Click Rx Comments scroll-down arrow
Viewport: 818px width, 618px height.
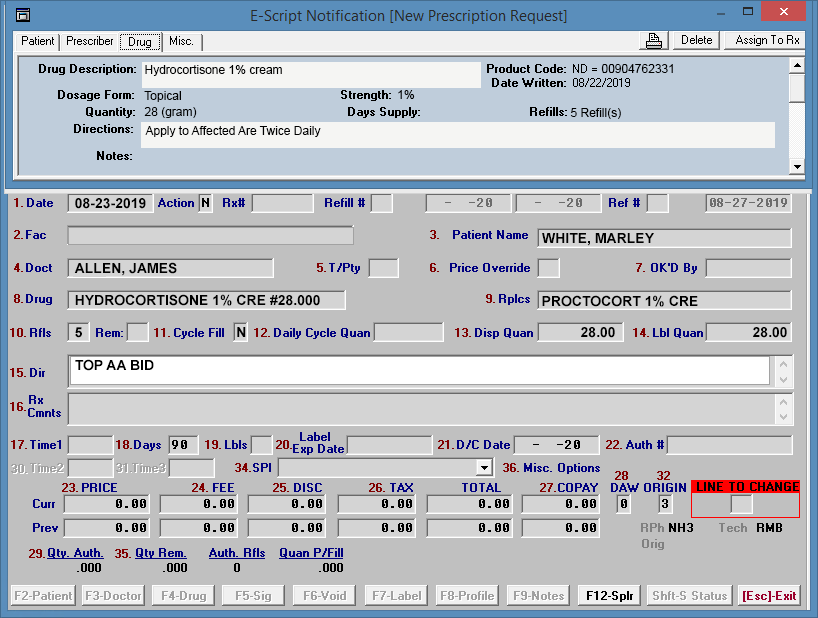coord(783,415)
